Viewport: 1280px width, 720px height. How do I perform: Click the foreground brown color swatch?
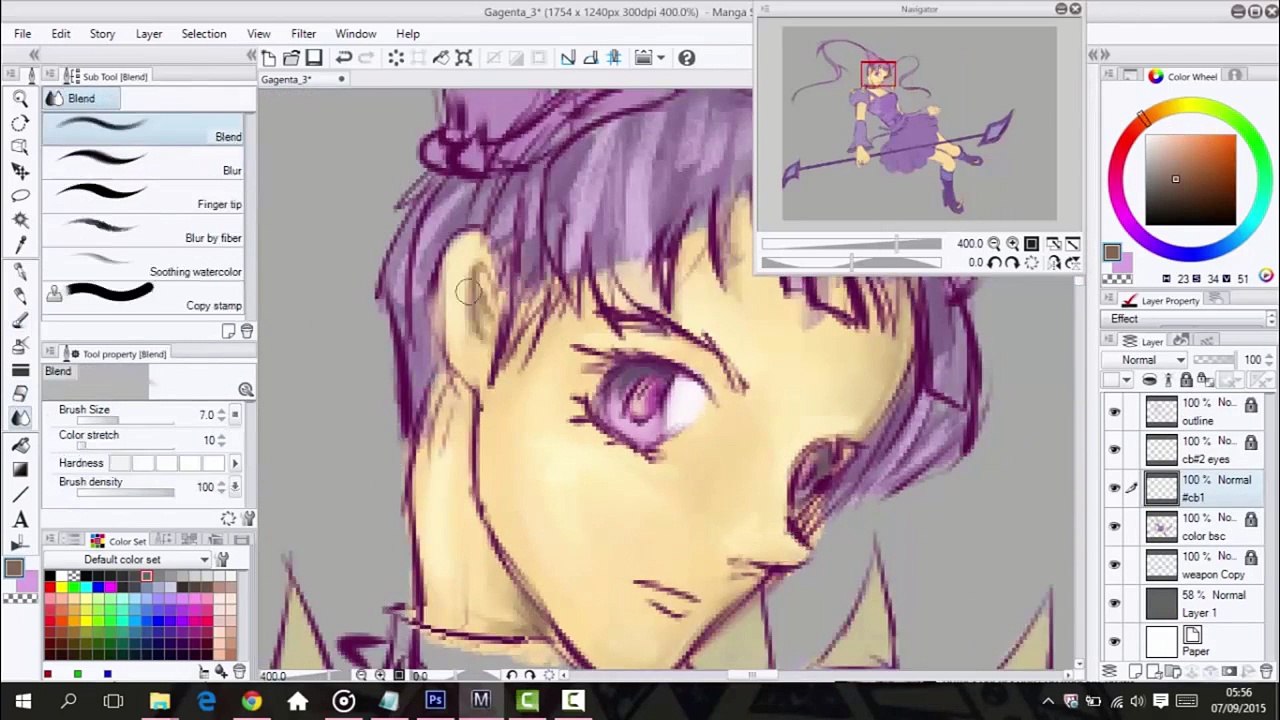point(13,569)
